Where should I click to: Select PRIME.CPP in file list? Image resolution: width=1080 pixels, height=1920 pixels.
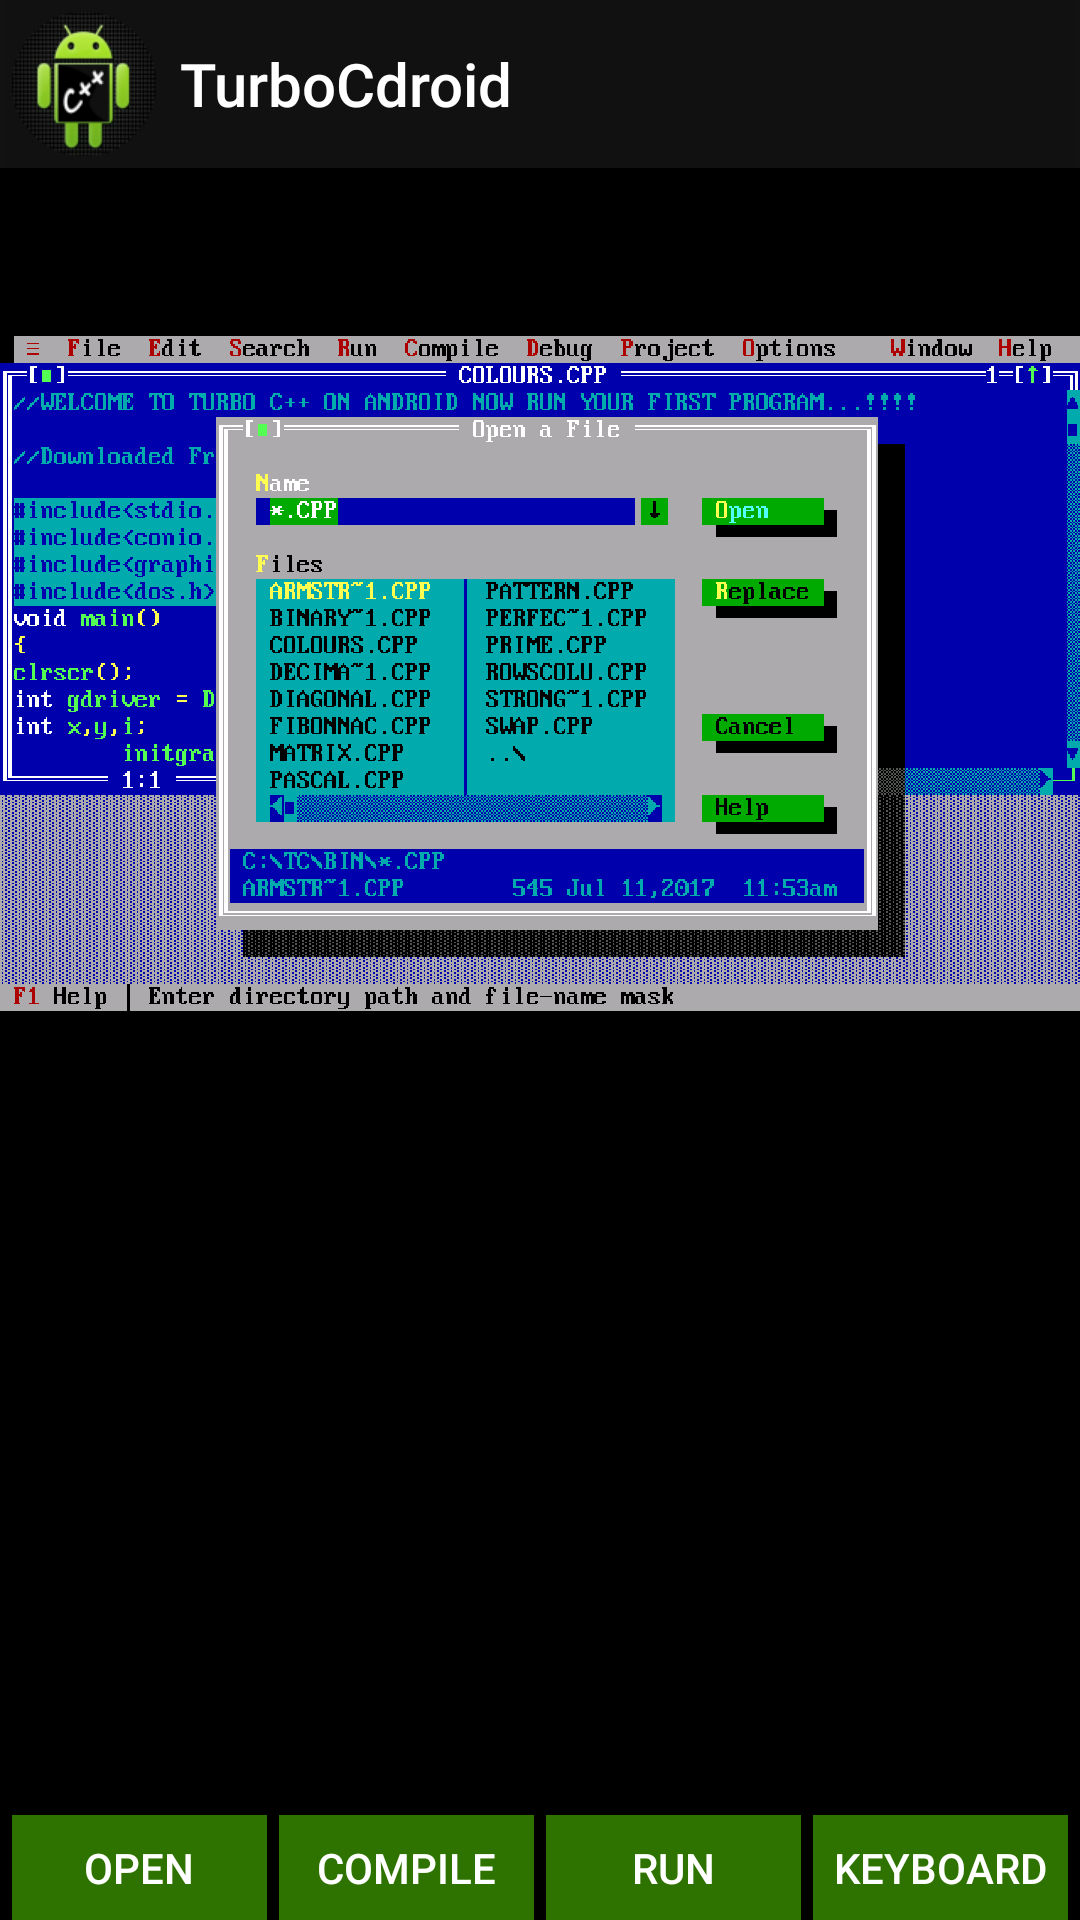tap(546, 646)
